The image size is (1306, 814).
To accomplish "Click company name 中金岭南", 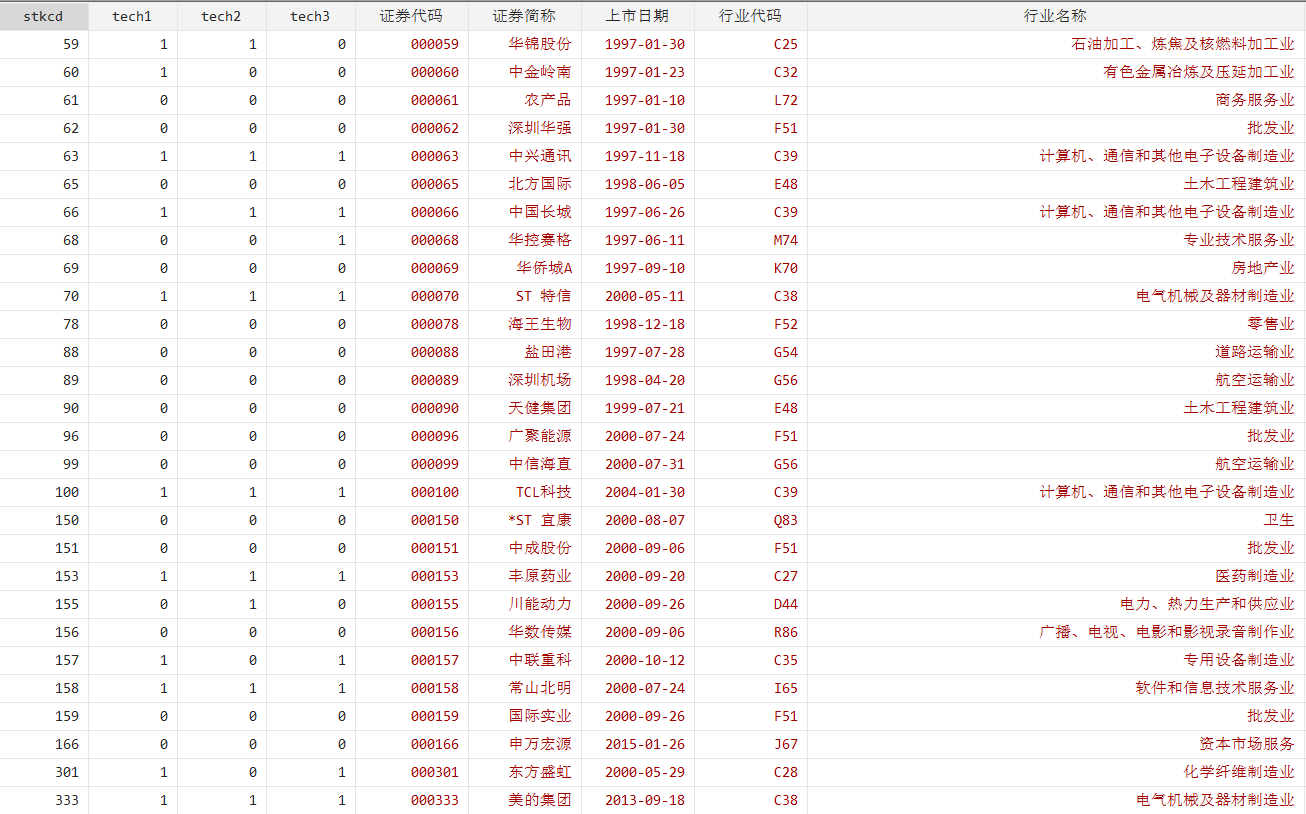I will [540, 72].
